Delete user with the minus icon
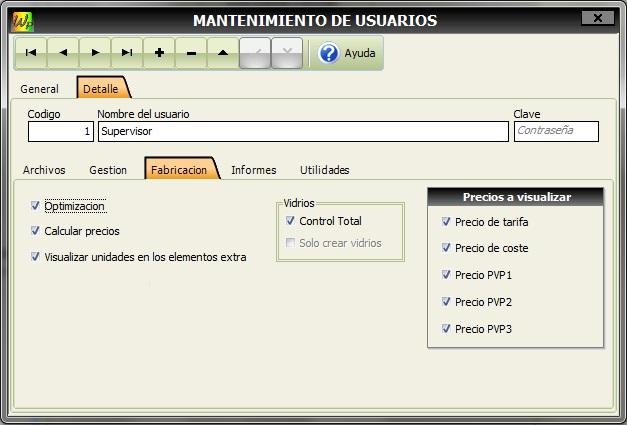627x425 pixels. [x=191, y=53]
